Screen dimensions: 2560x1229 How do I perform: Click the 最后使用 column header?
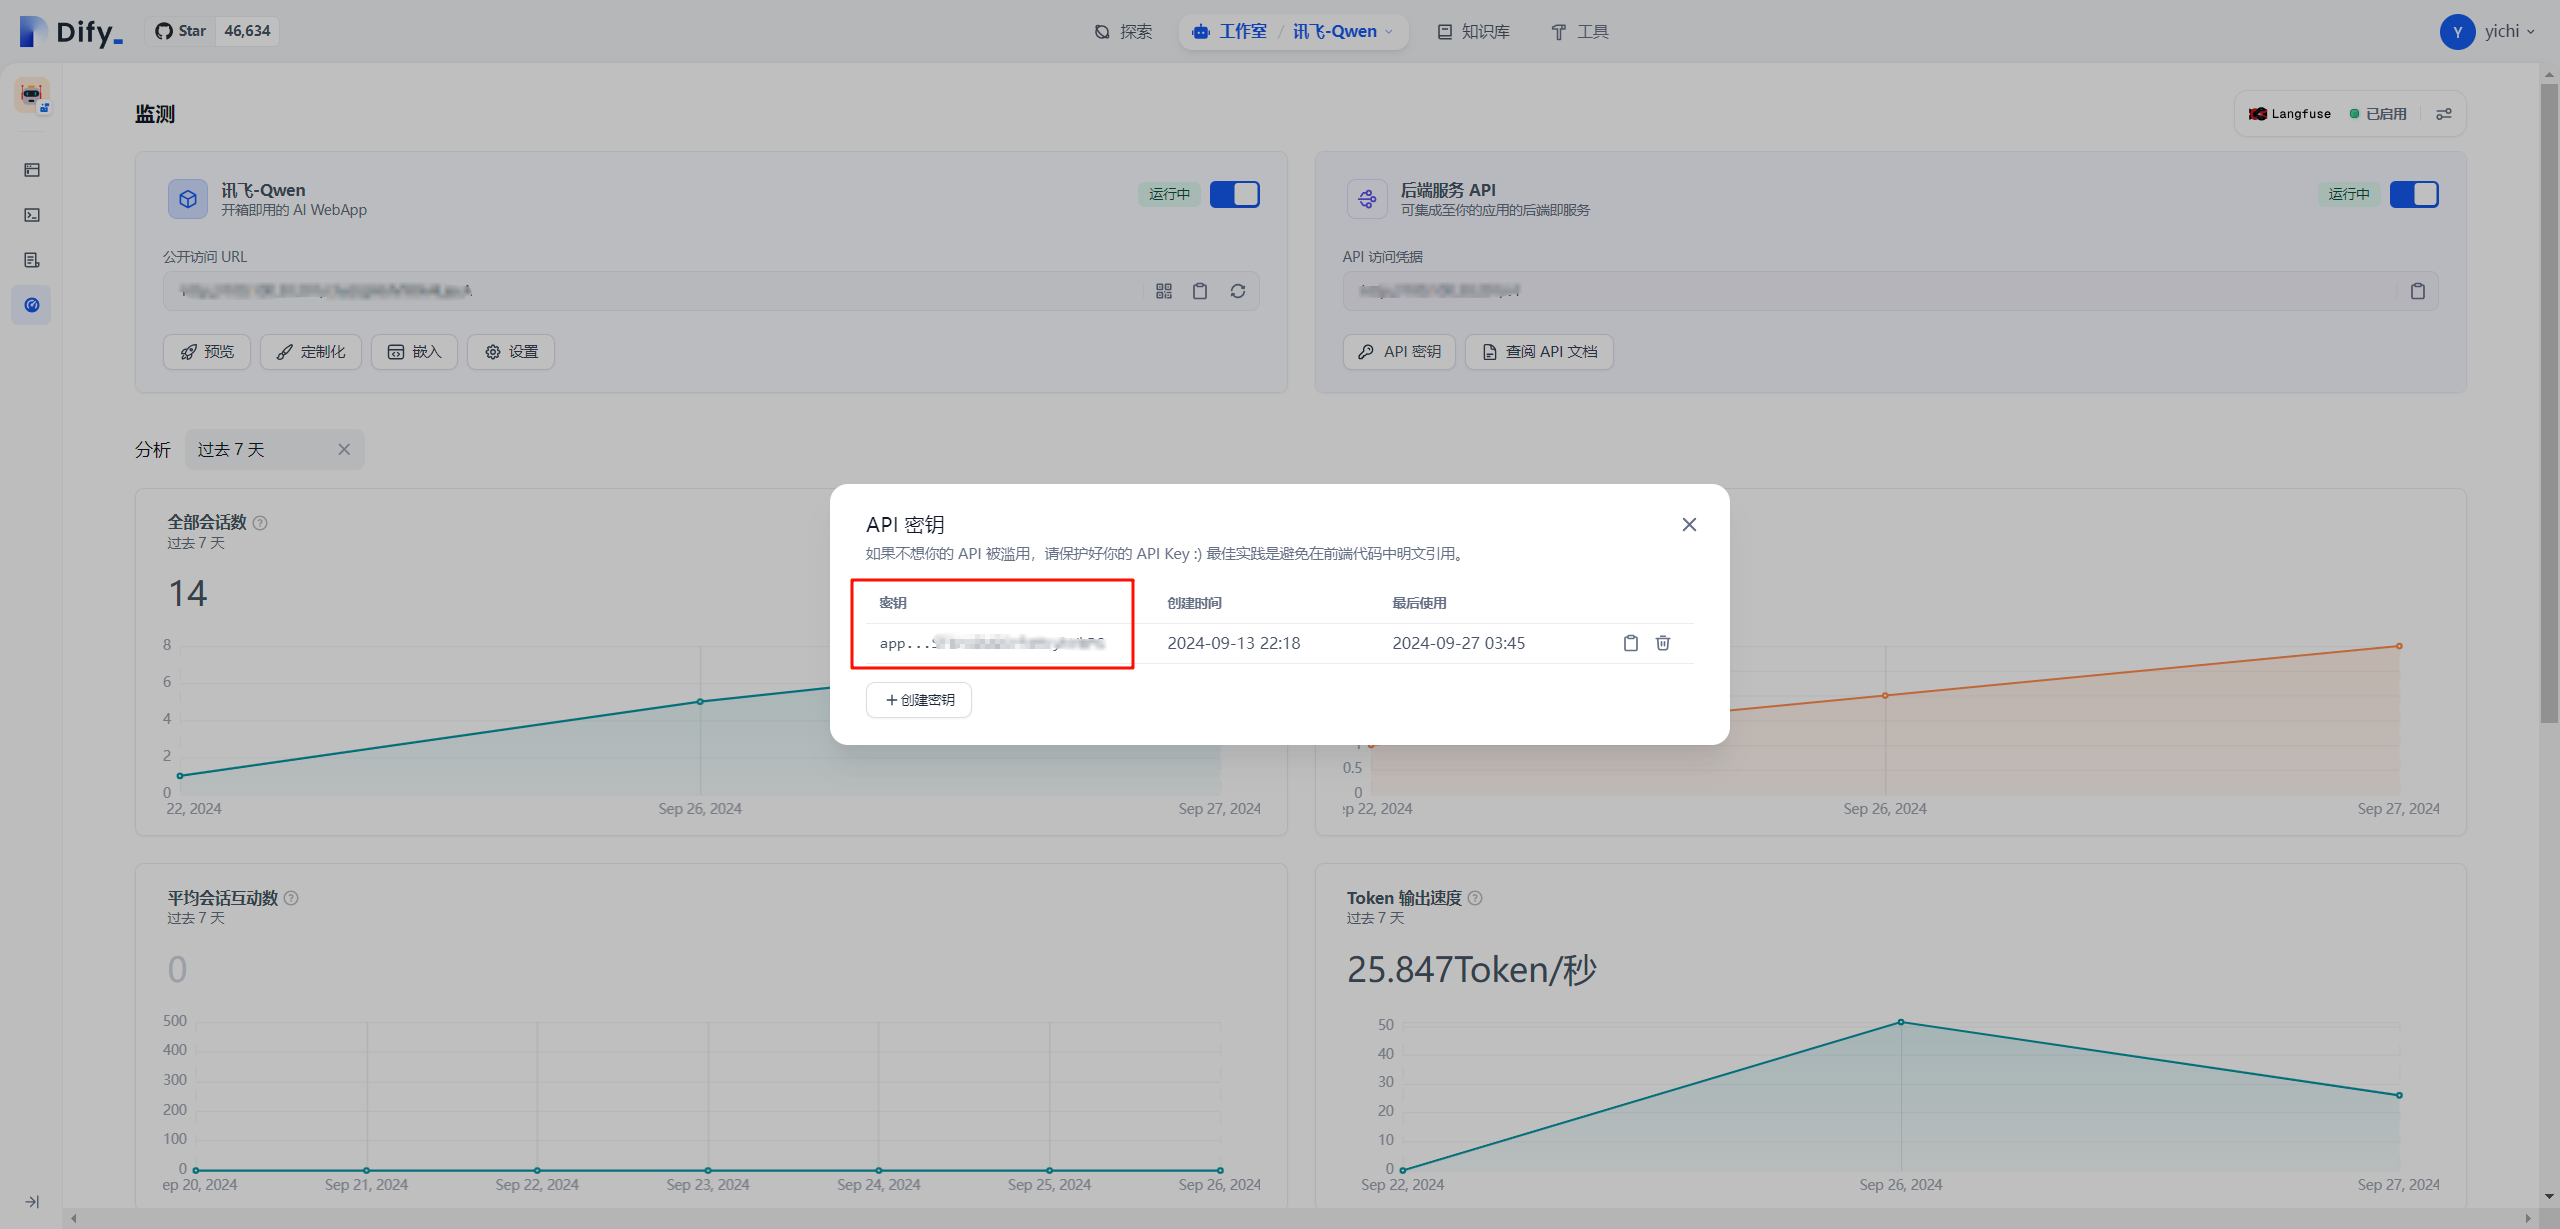click(1419, 603)
